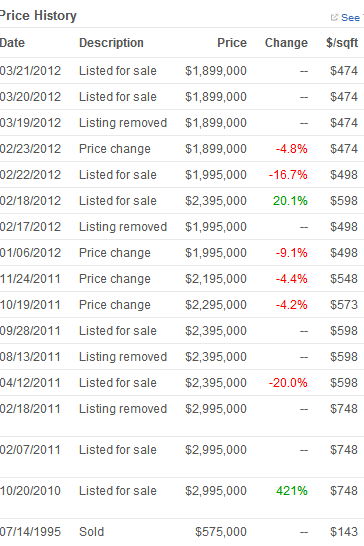Click the Change column header

pyautogui.click(x=286, y=43)
